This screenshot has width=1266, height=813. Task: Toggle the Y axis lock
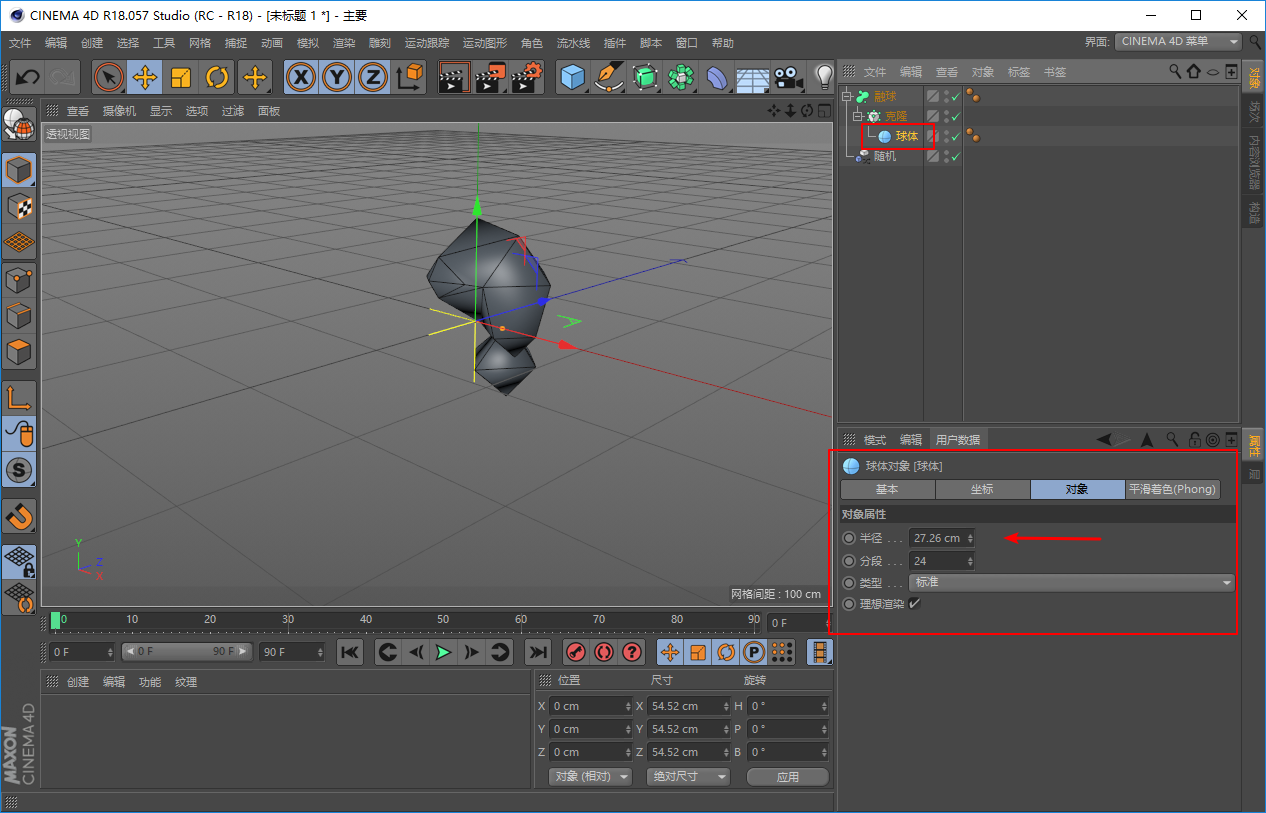click(x=337, y=77)
